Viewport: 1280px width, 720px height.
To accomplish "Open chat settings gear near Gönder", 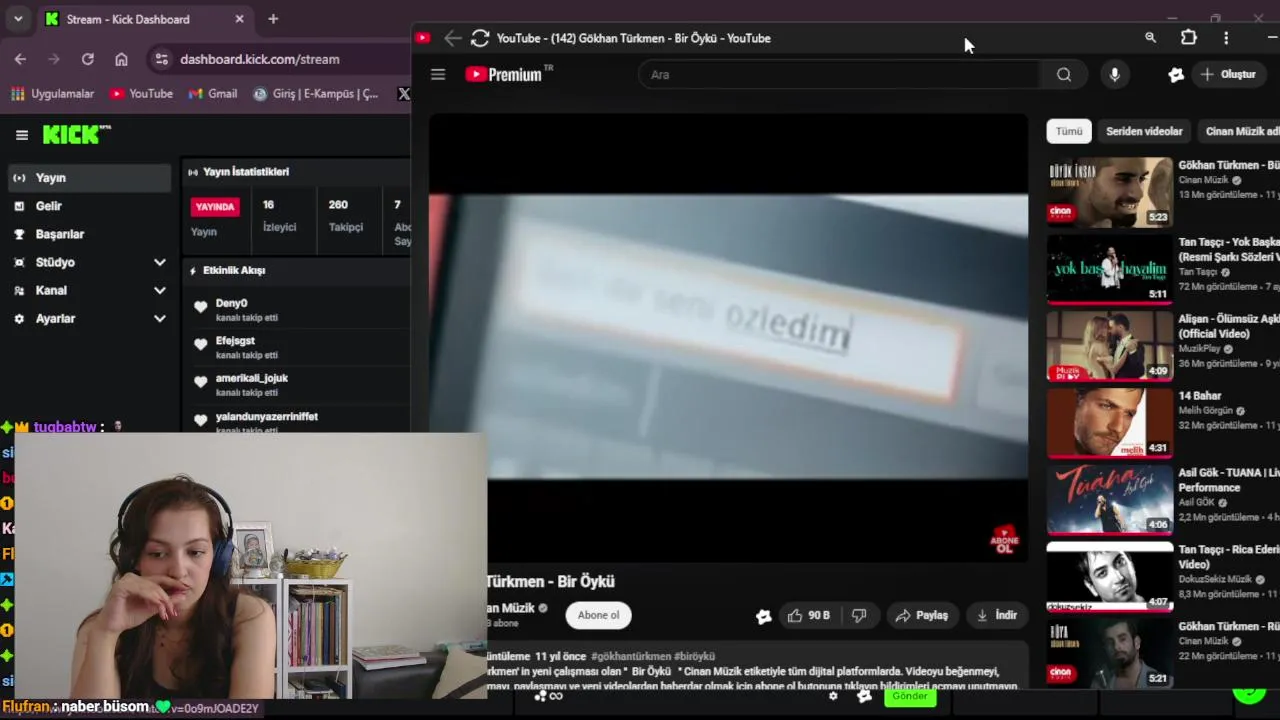I will tap(833, 696).
